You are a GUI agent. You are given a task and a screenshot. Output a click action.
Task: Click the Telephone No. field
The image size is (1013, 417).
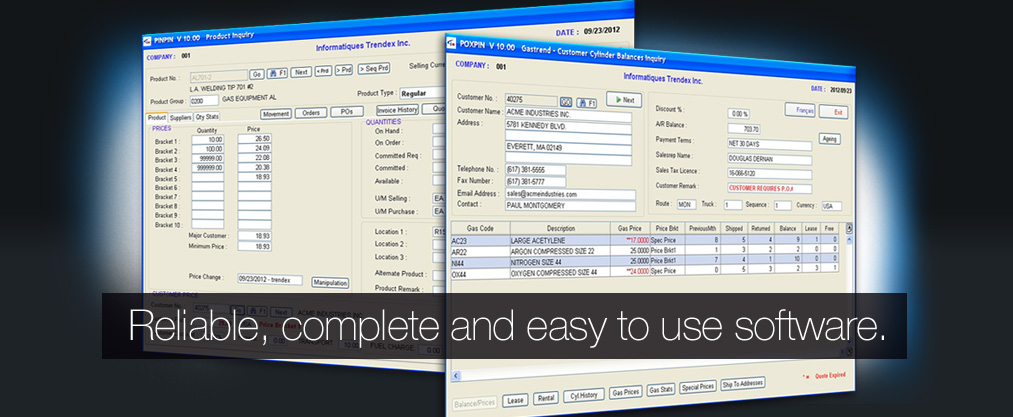pos(536,169)
